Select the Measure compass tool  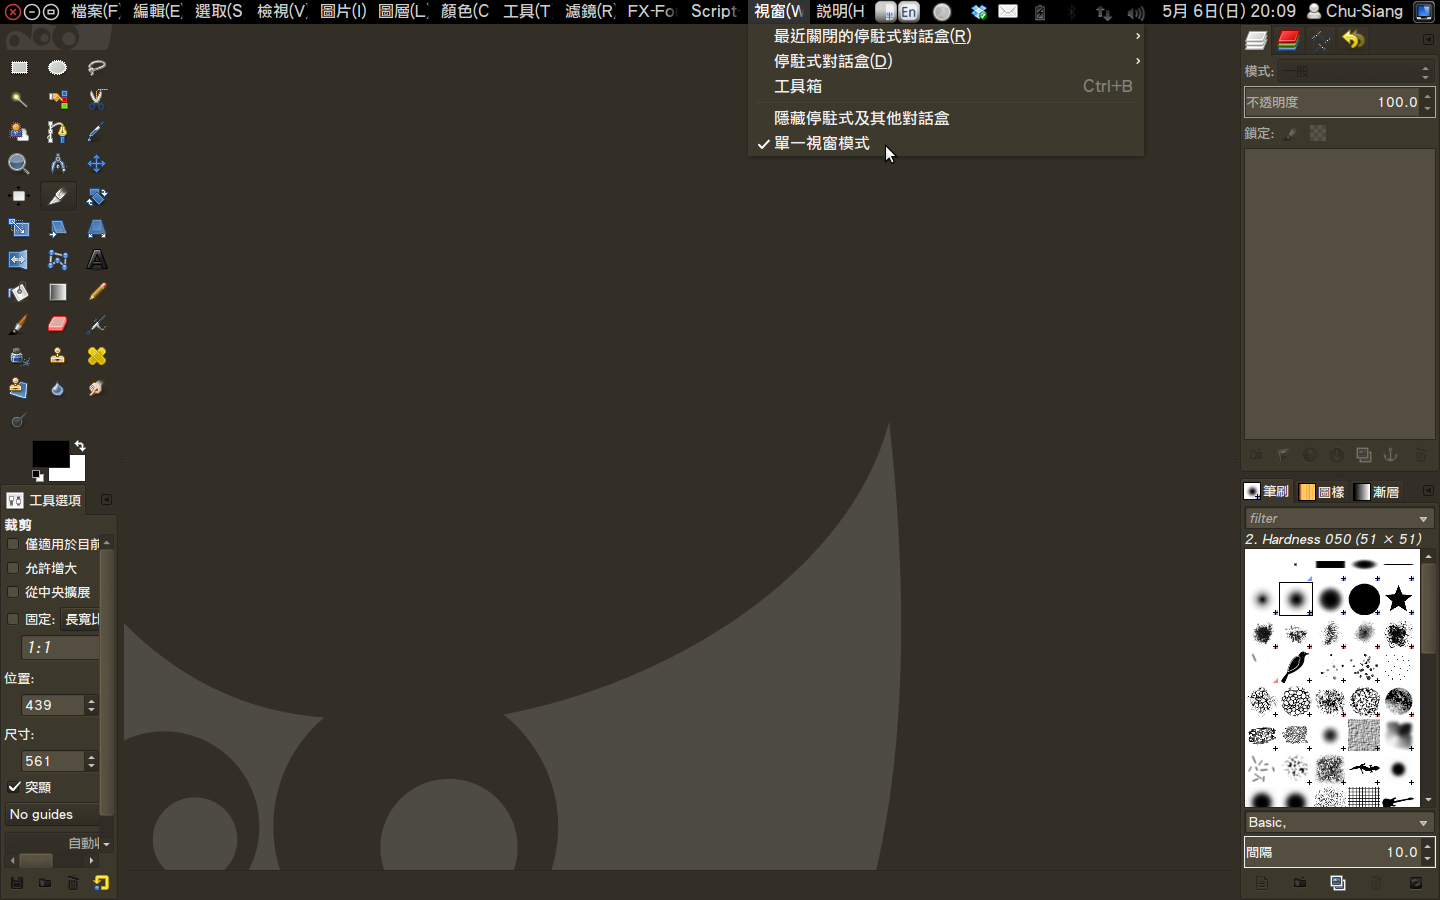(x=58, y=164)
